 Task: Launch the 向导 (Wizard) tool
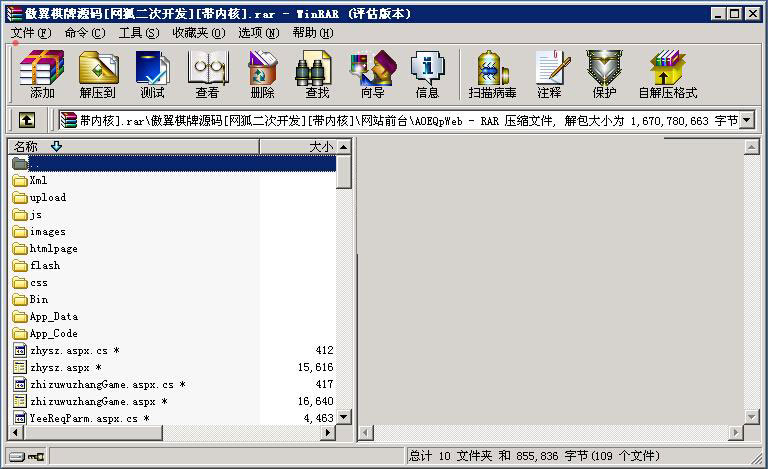tap(372, 75)
